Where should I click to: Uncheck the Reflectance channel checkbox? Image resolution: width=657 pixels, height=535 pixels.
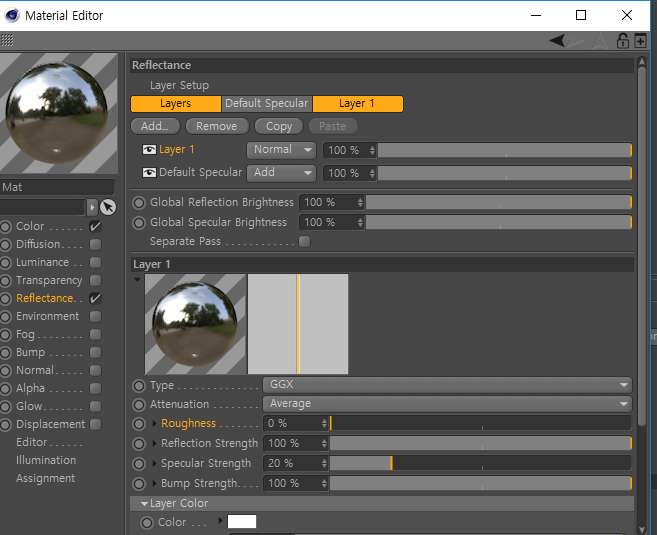point(96,298)
